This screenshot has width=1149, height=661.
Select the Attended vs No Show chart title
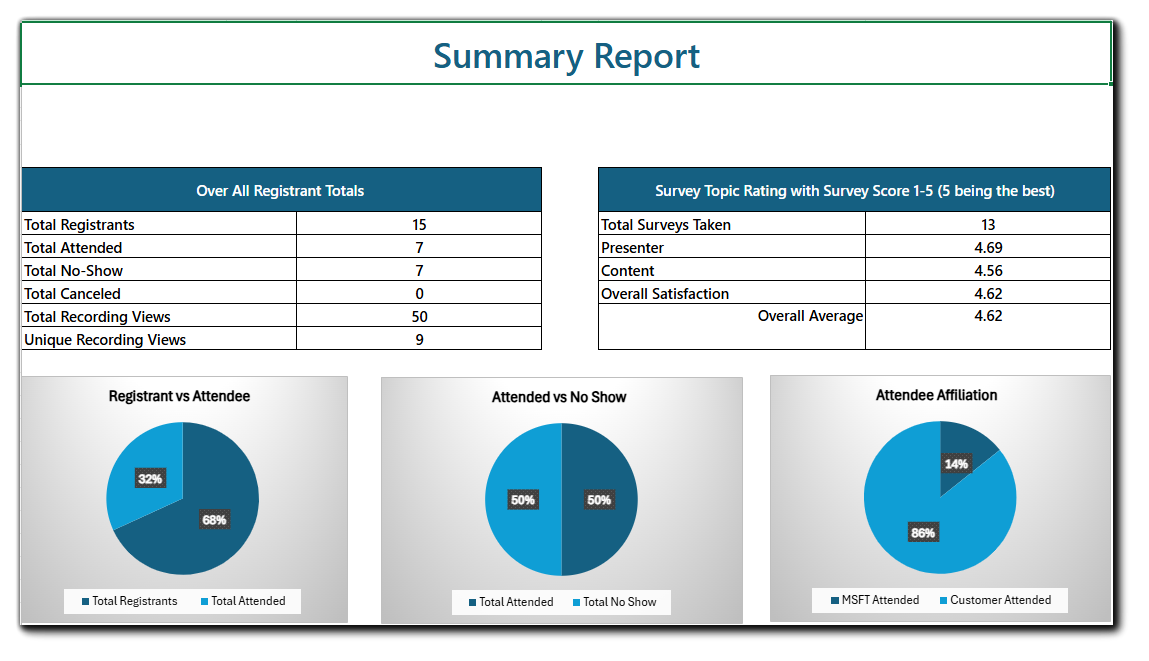(x=561, y=397)
